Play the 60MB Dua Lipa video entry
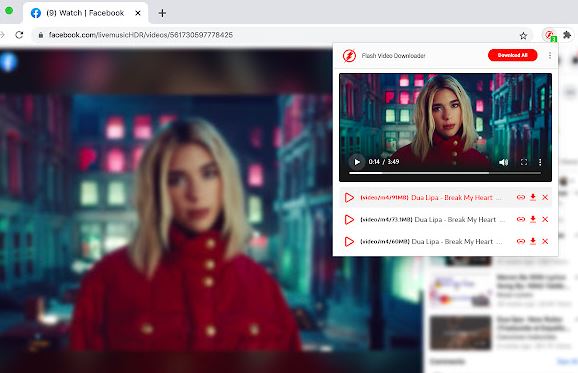This screenshot has width=578, height=373. coord(349,242)
